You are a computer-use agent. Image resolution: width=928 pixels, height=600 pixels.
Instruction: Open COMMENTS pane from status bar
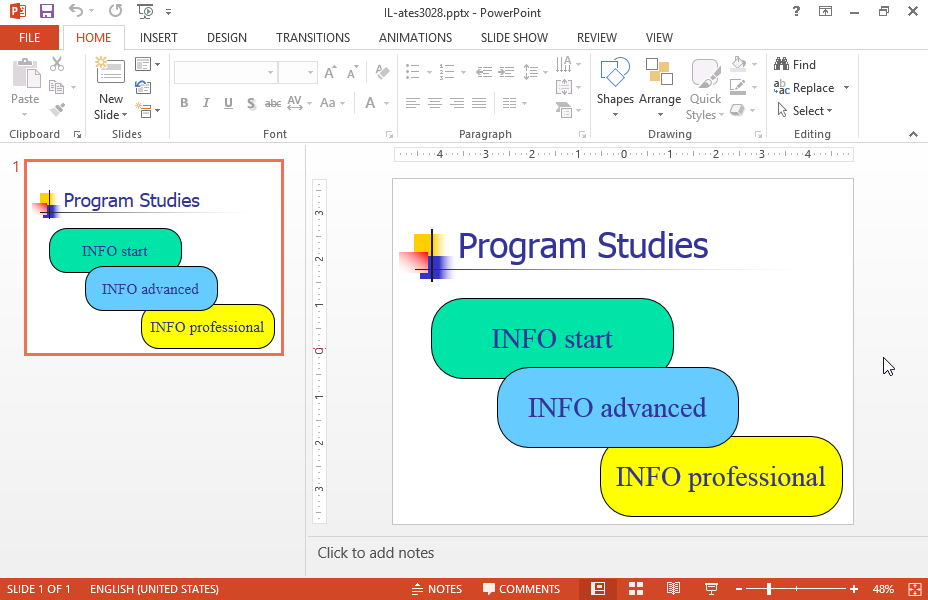coord(521,589)
